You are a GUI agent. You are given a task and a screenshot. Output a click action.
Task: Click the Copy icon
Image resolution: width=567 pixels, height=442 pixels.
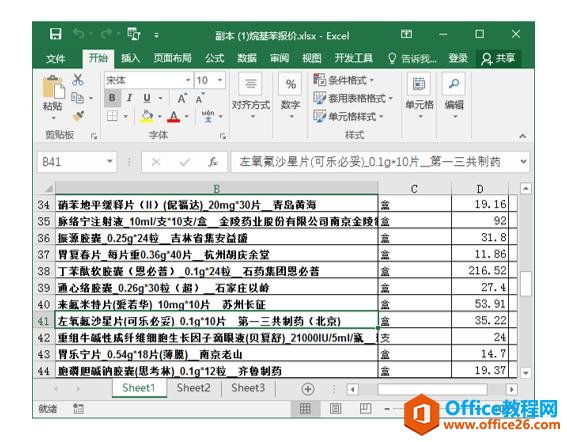point(77,97)
